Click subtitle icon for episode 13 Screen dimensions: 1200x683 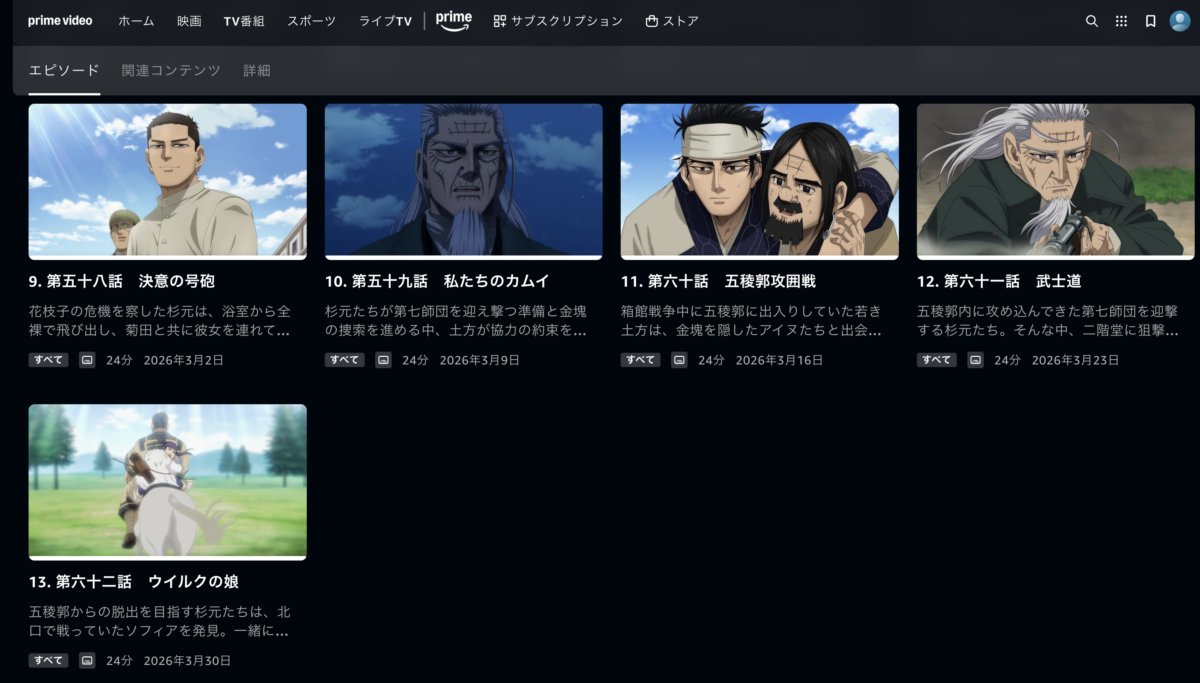pyautogui.click(x=87, y=661)
